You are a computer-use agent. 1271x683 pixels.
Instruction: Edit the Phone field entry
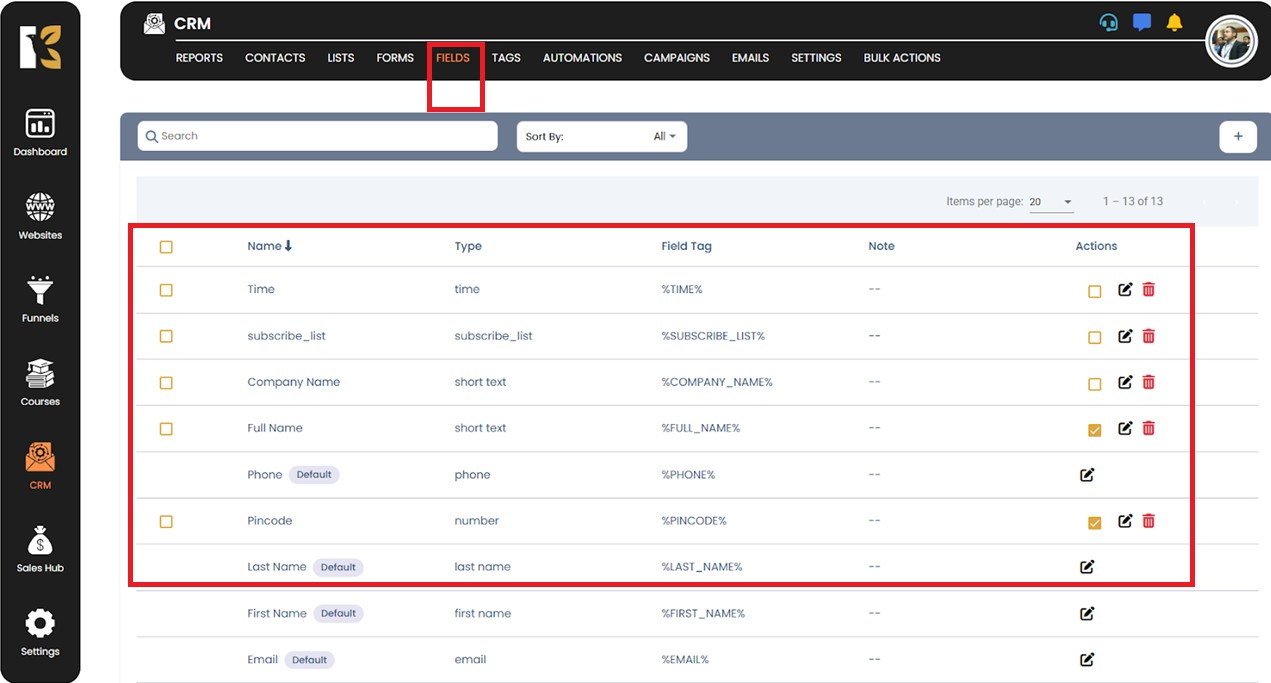click(1087, 475)
